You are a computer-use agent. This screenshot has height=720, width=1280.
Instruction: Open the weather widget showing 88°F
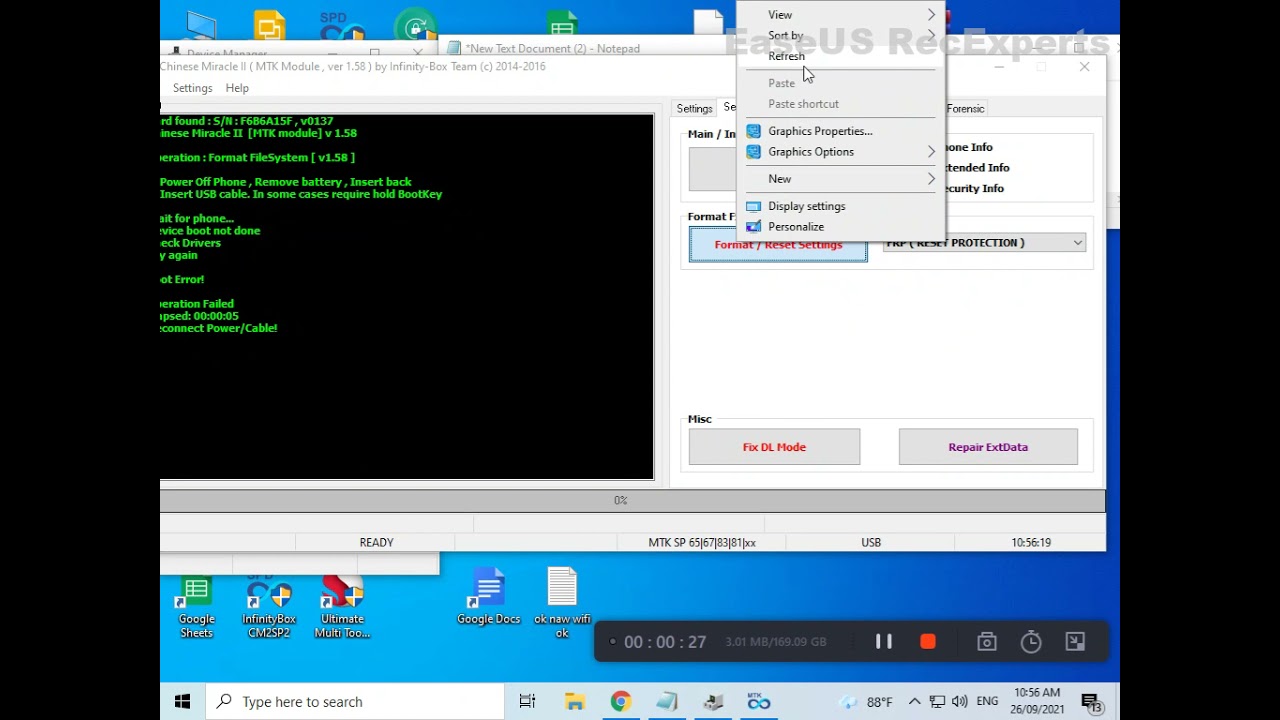(x=866, y=702)
